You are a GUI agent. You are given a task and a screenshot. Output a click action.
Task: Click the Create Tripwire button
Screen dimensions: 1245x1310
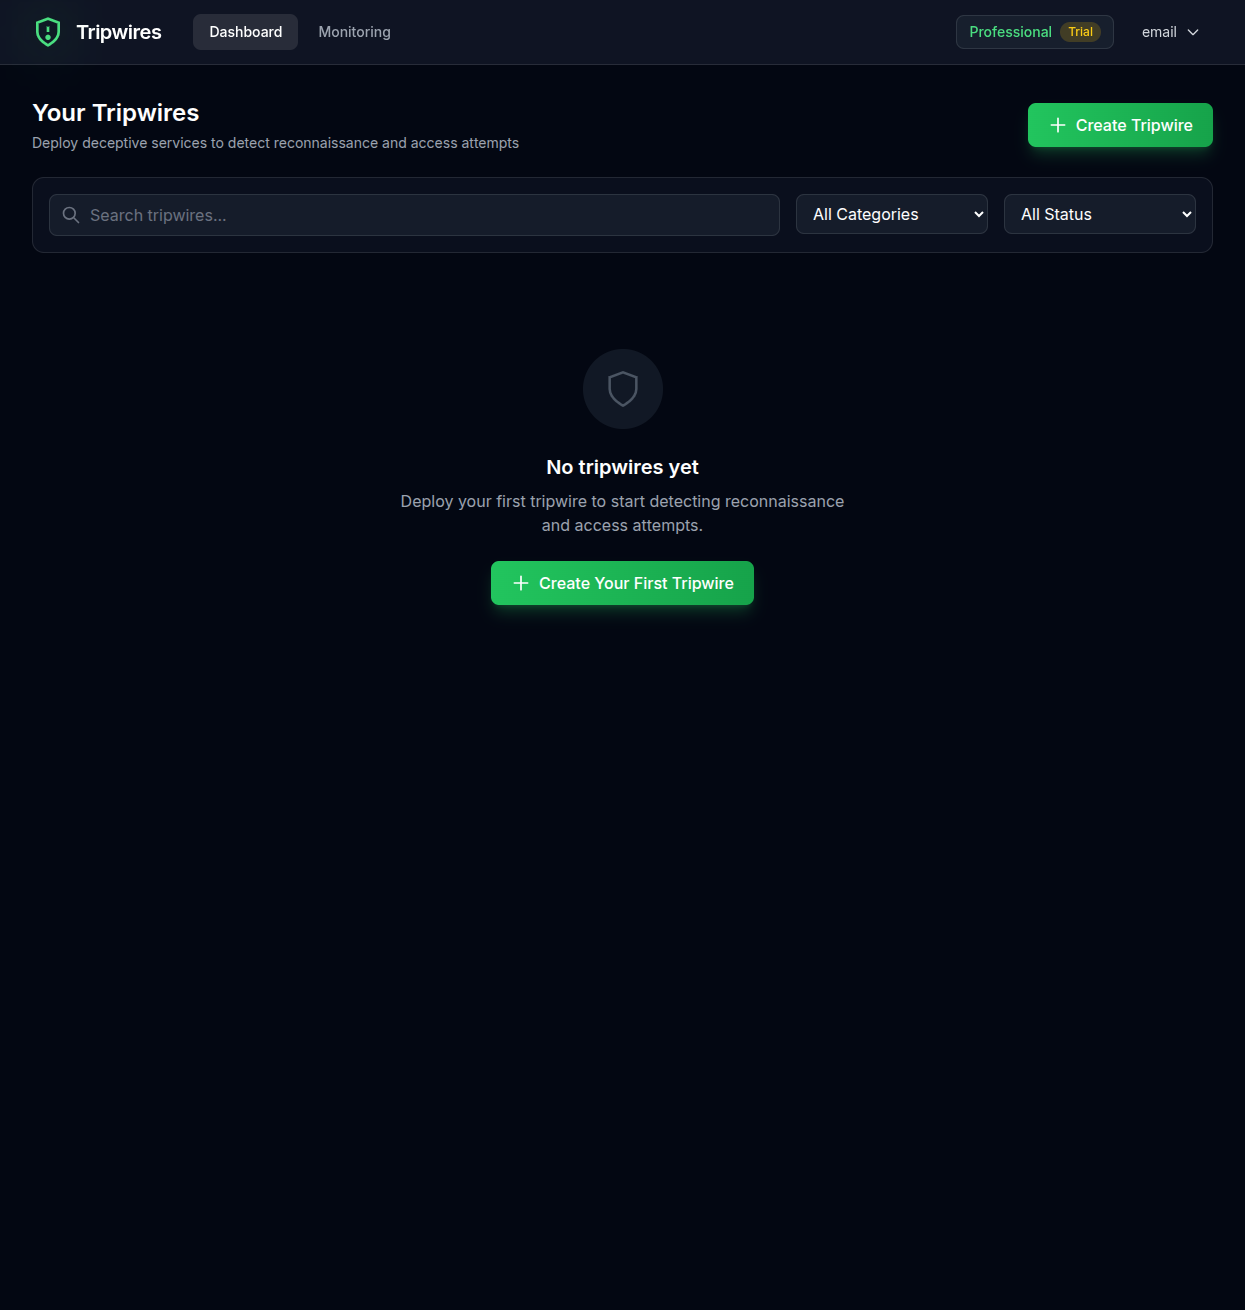coord(1120,125)
